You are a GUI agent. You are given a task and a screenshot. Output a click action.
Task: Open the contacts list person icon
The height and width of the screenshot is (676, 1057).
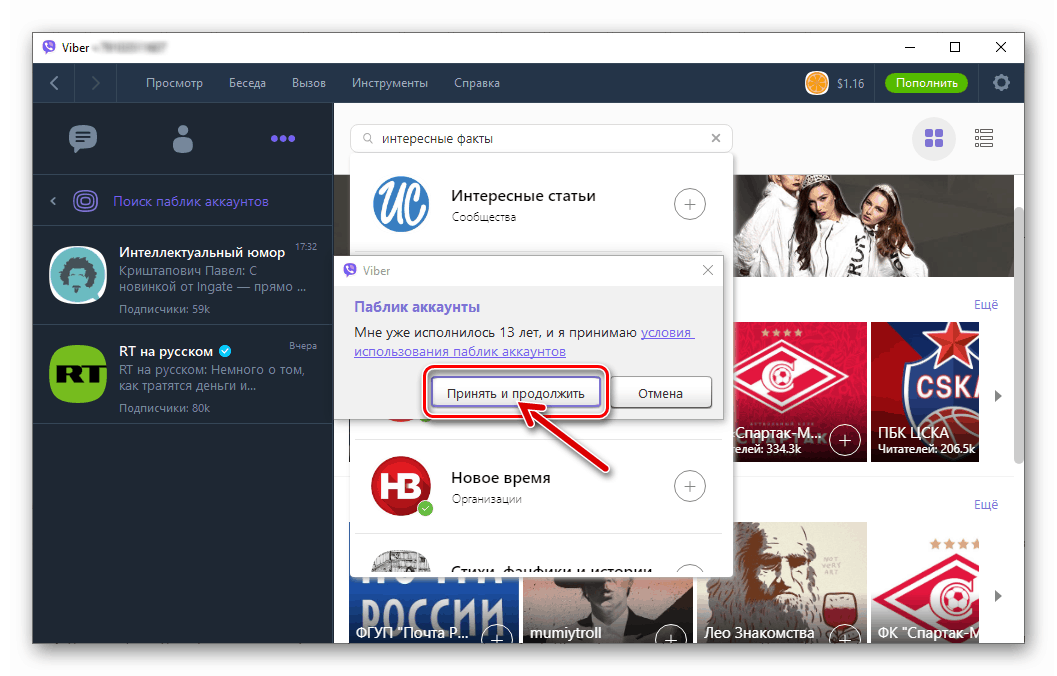point(183,139)
